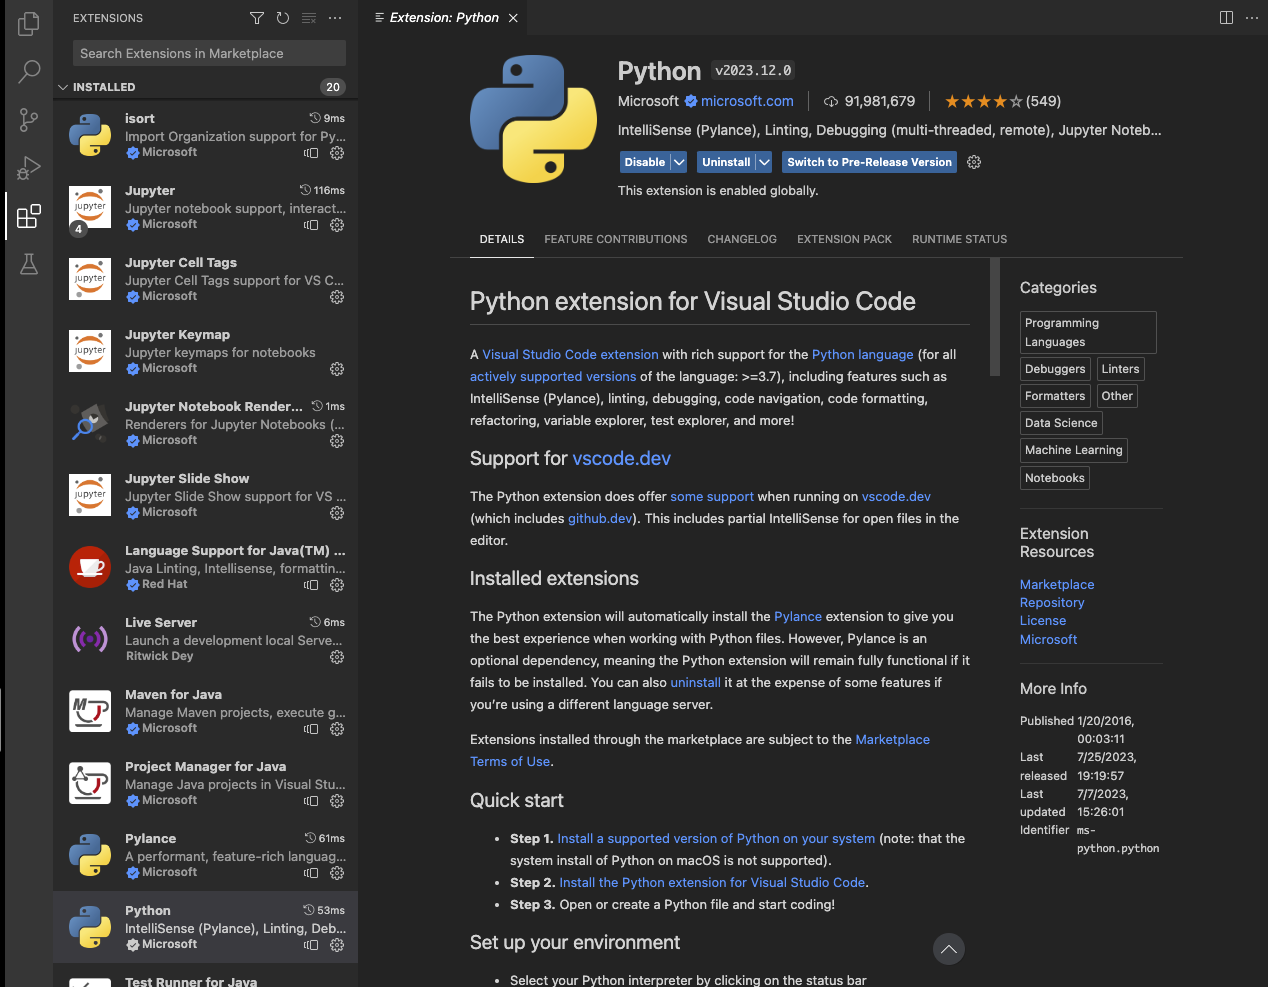Click the Search Extensions in Marketplace field

[x=209, y=53]
